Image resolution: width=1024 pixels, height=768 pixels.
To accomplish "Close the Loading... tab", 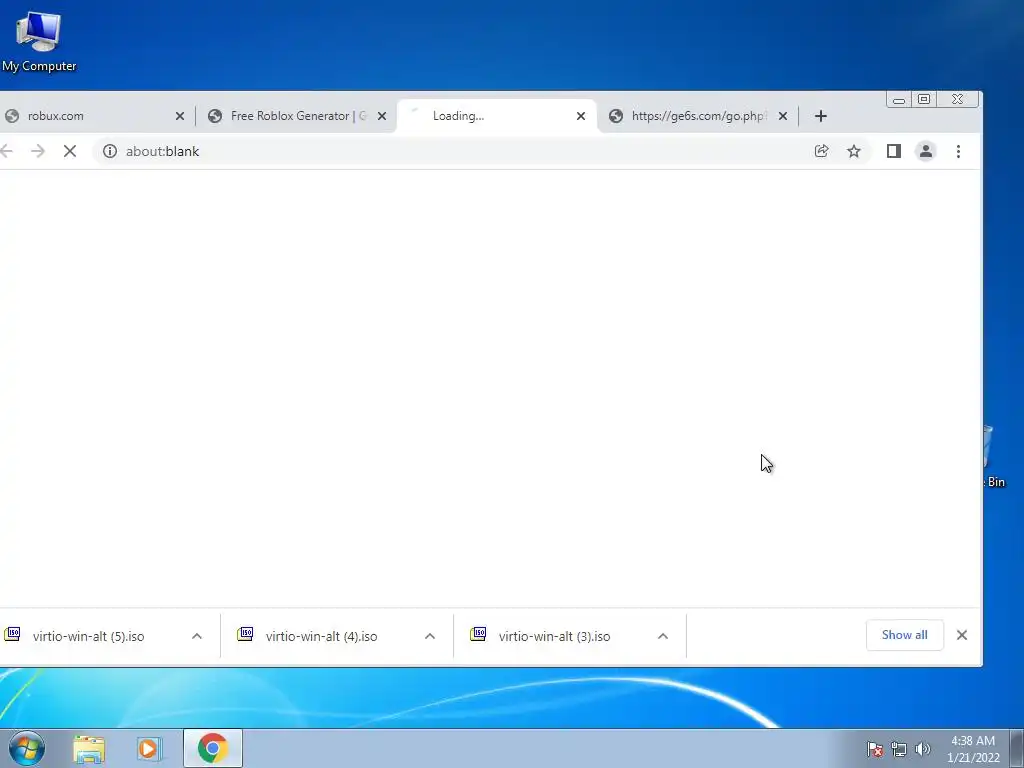I will pos(581,116).
